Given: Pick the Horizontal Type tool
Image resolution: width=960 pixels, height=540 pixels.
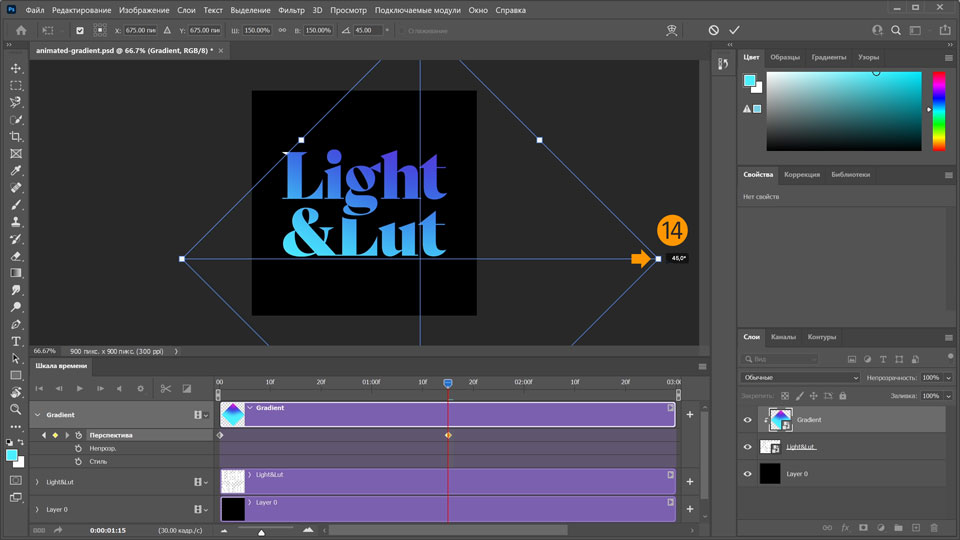Looking at the screenshot, I should pos(16,341).
